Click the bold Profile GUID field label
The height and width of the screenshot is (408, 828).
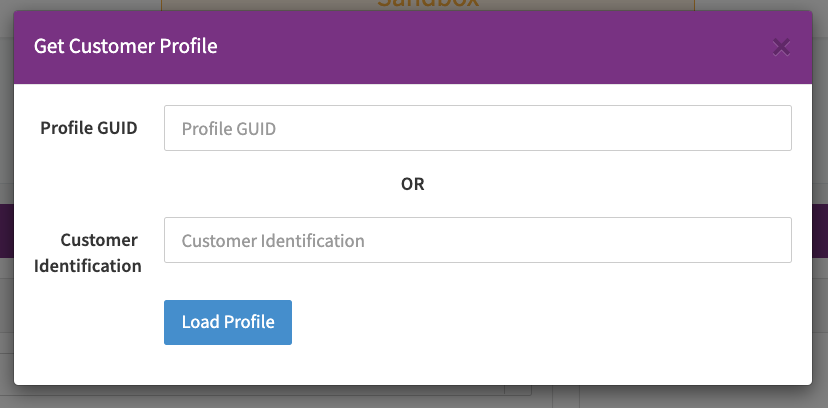pos(89,128)
